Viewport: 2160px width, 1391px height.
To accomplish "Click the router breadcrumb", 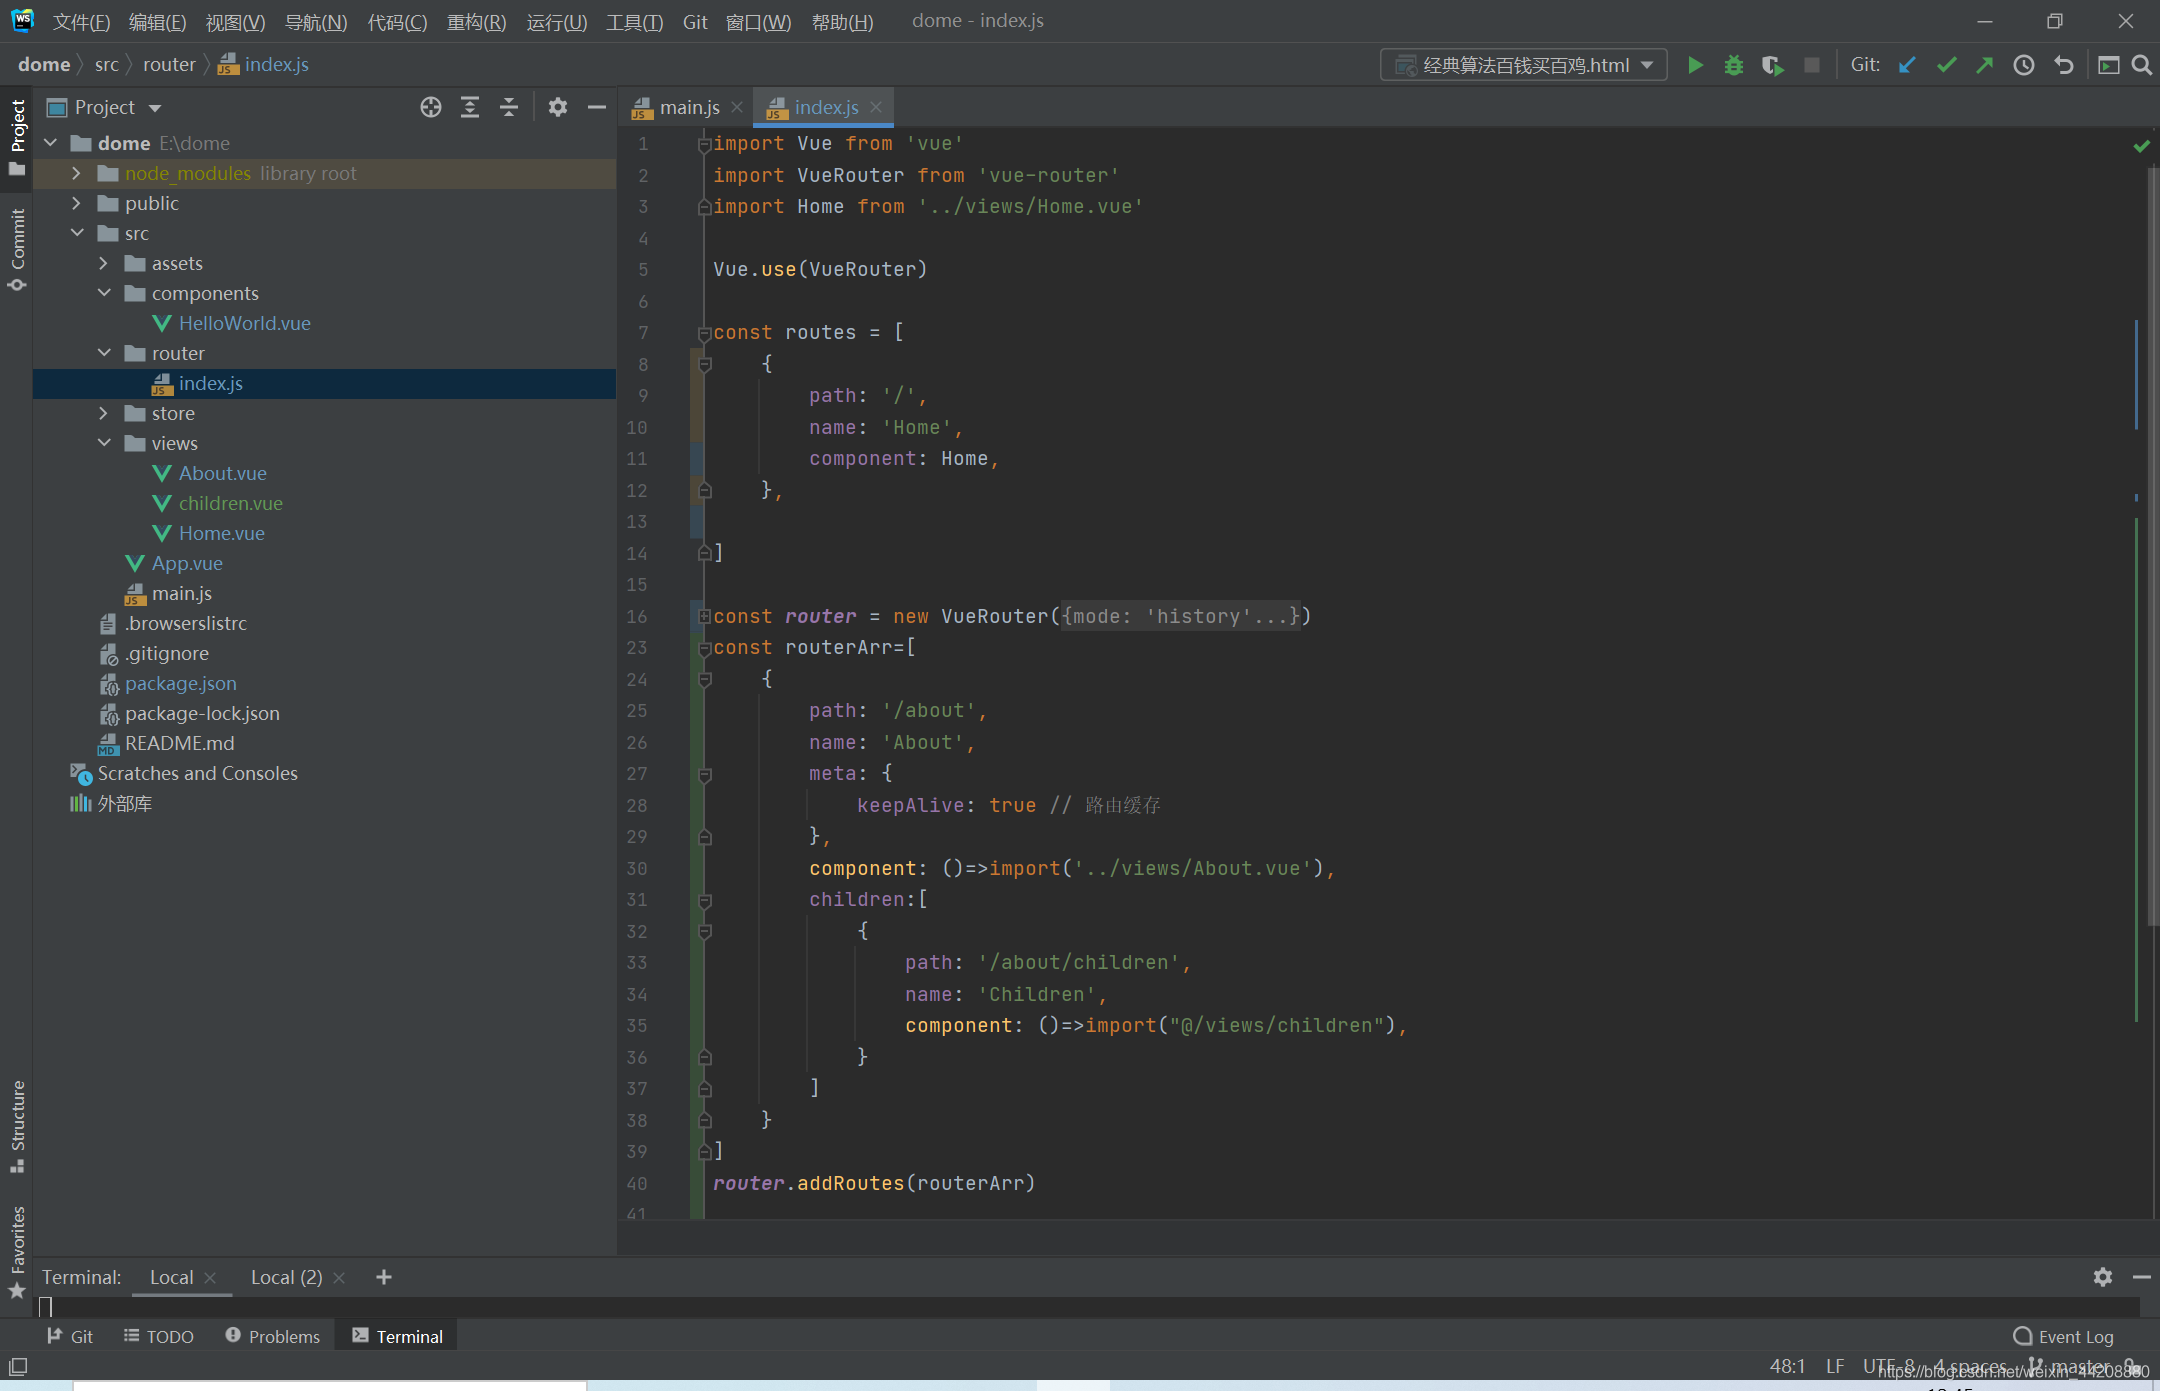I will [x=169, y=65].
